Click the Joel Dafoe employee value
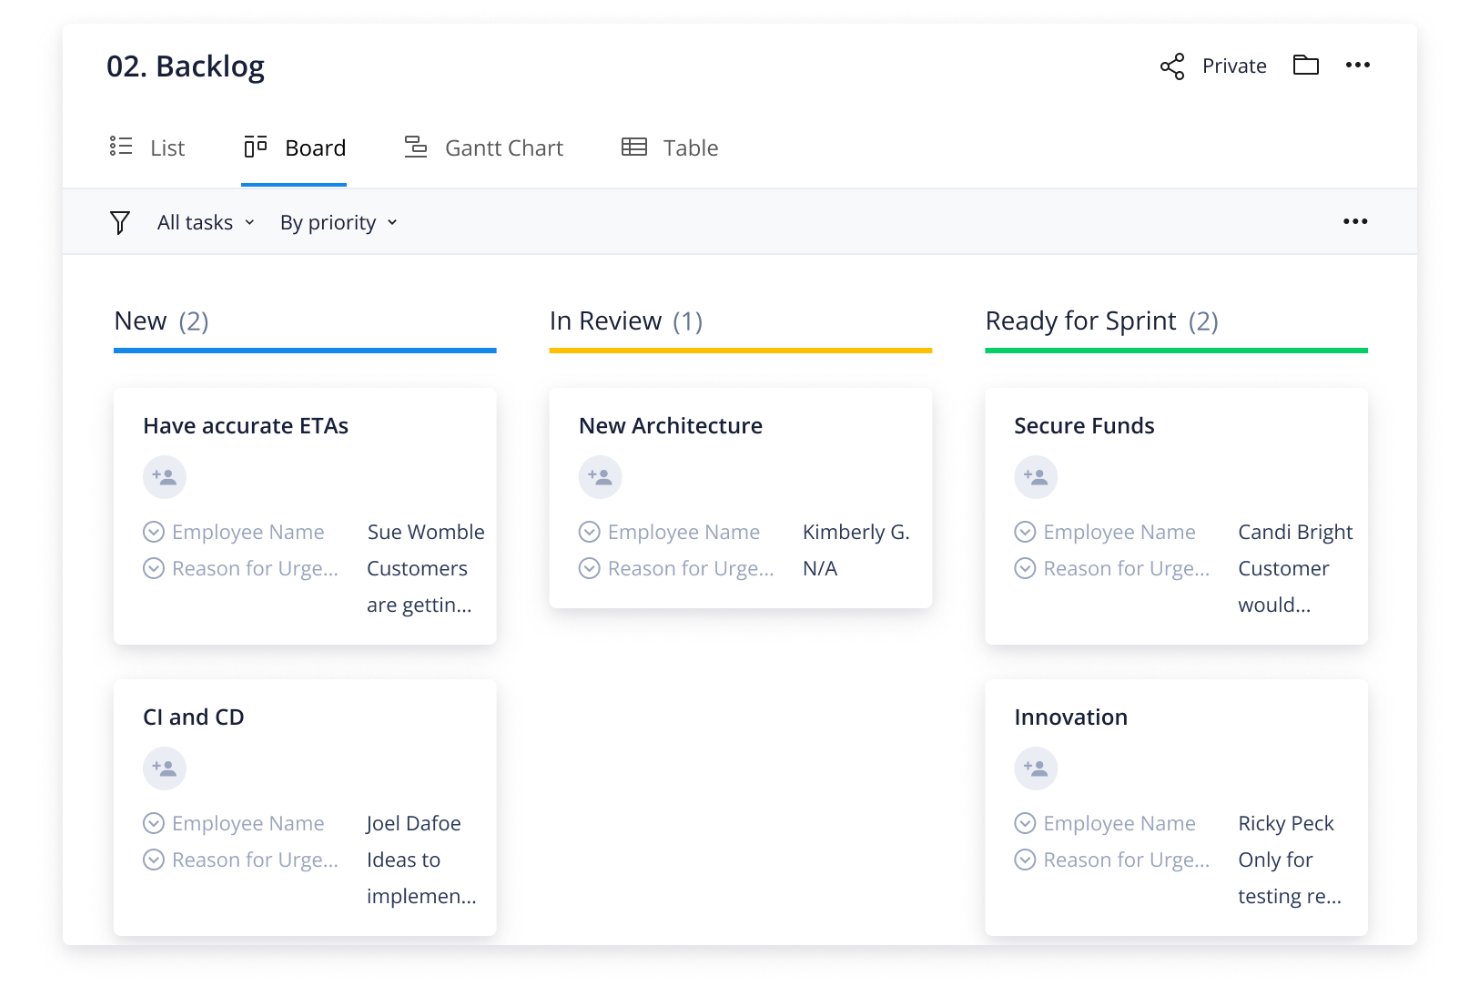Image resolution: width=1480 pixels, height=987 pixels. click(x=414, y=823)
